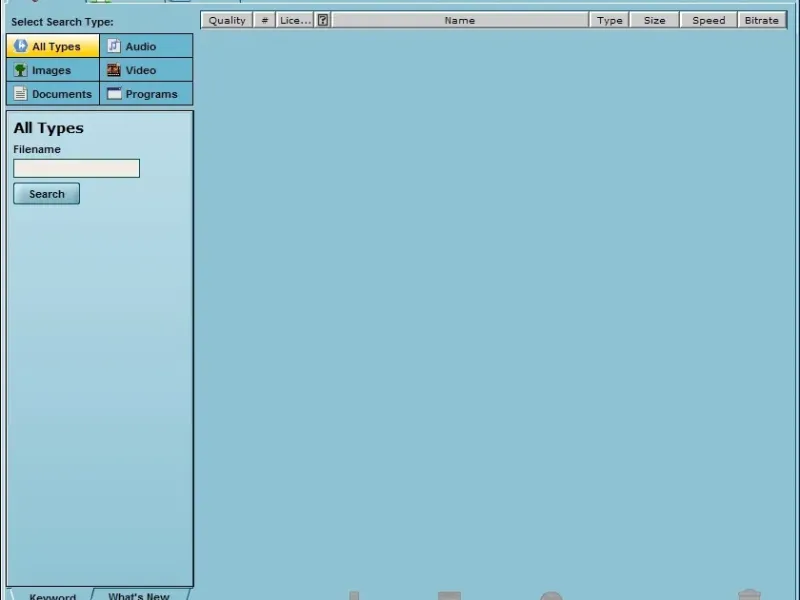Image resolution: width=800 pixels, height=600 pixels.
Task: Sort by the # column header
Action: click(264, 20)
